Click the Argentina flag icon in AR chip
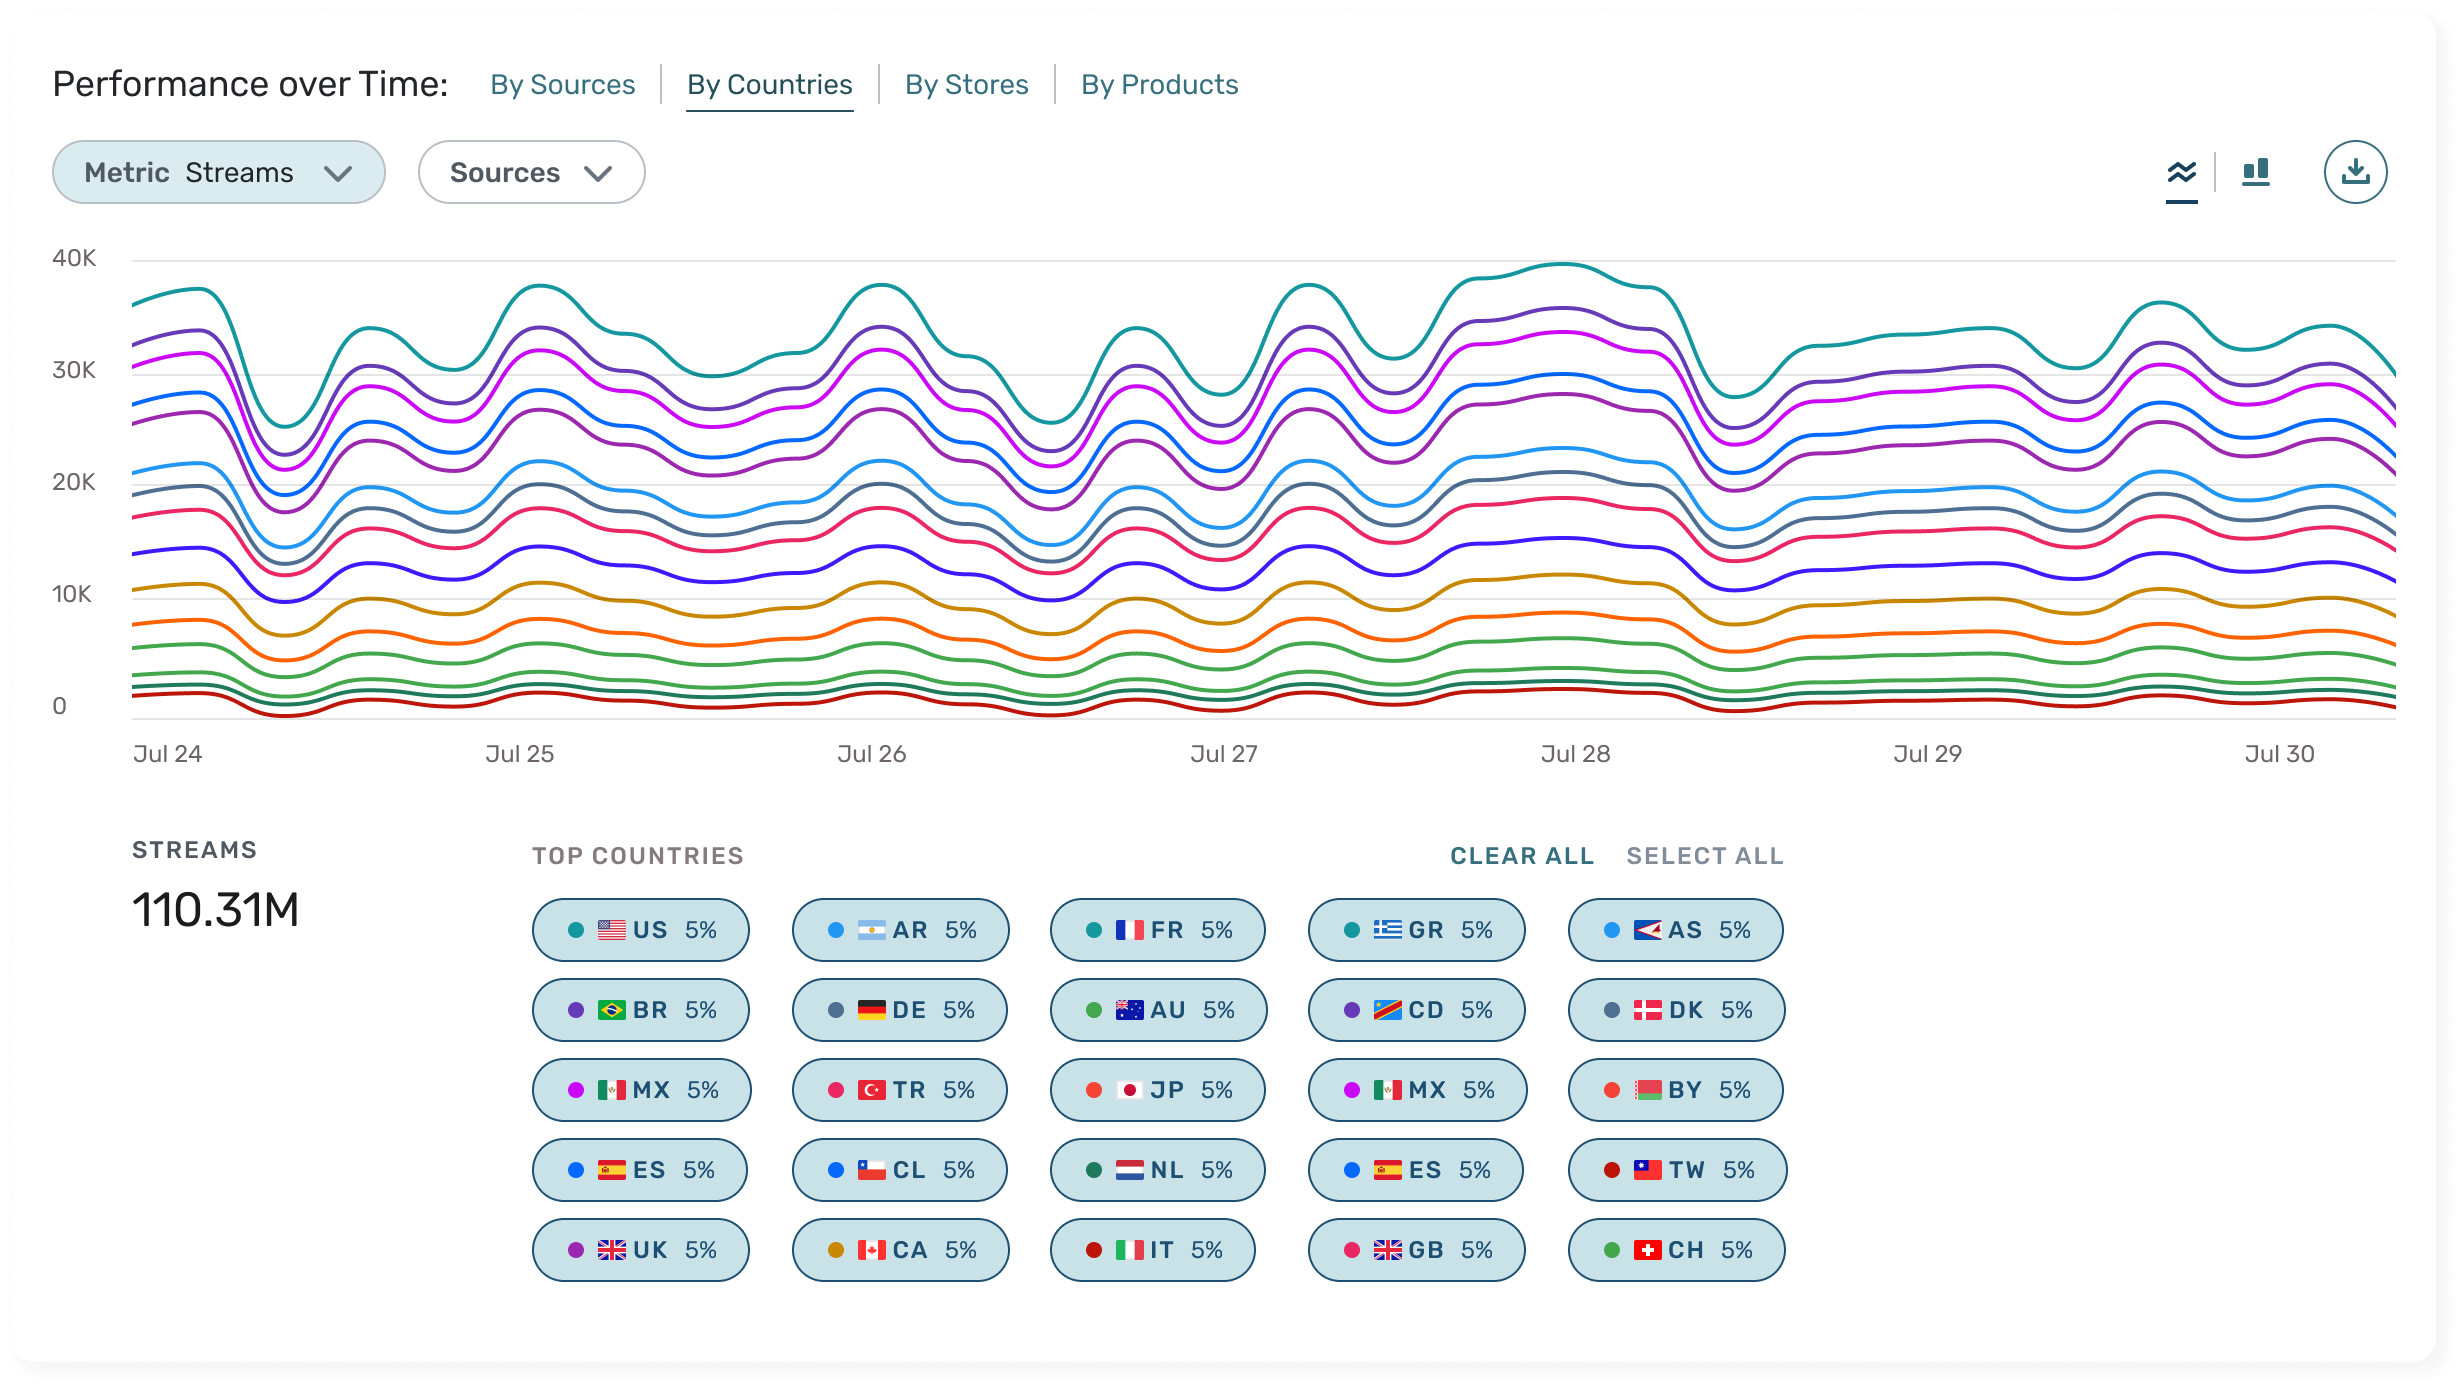The height and width of the screenshot is (1390, 2464). coord(871,930)
